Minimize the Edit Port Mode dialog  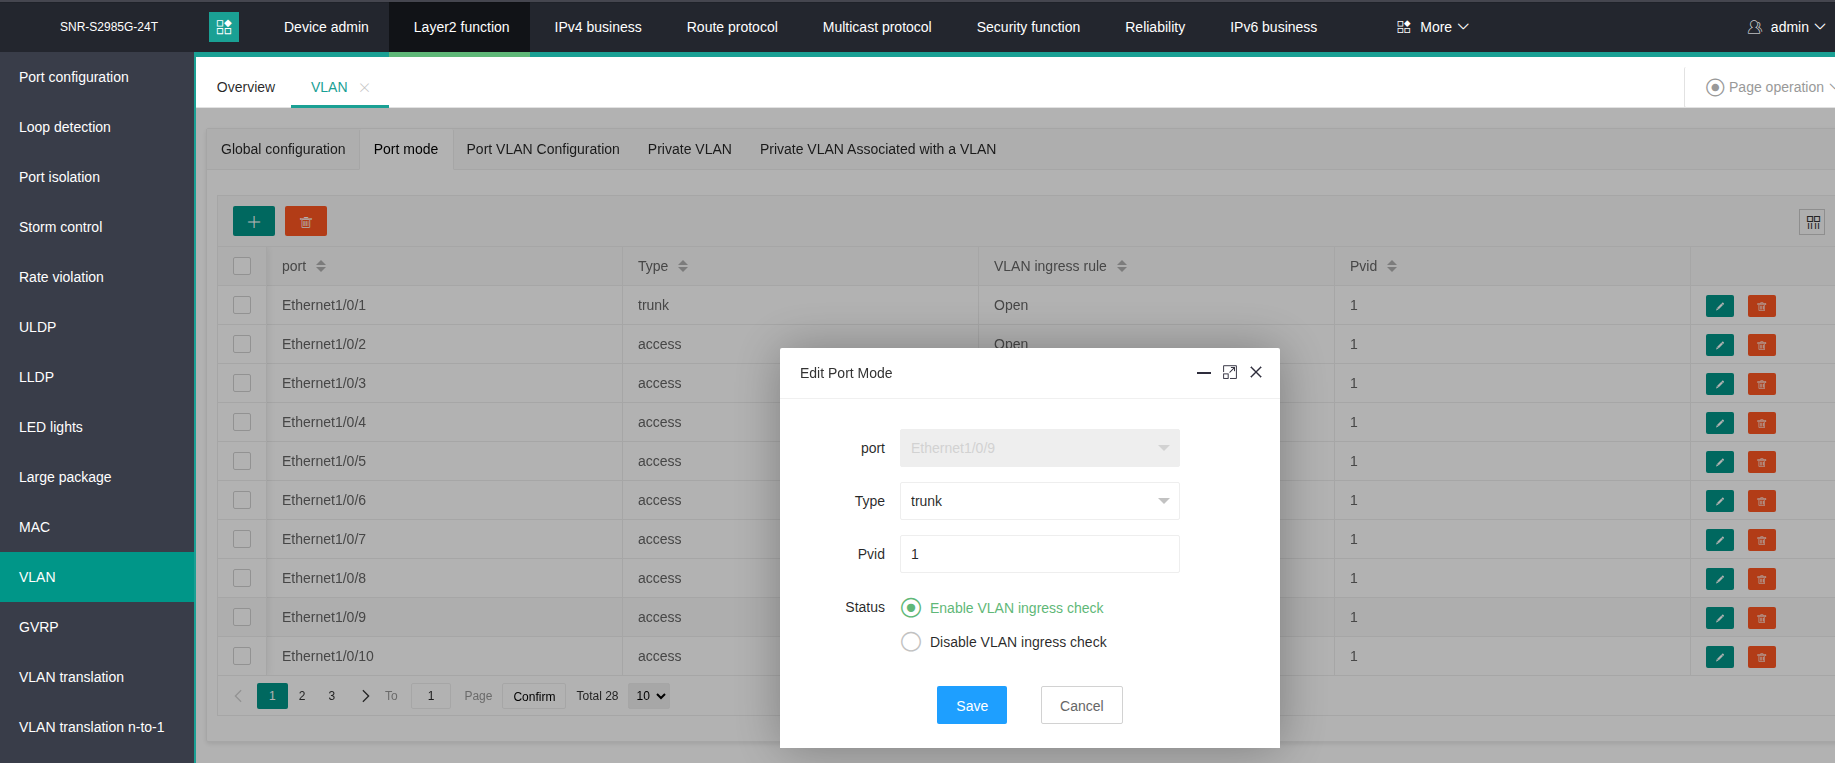pos(1204,372)
